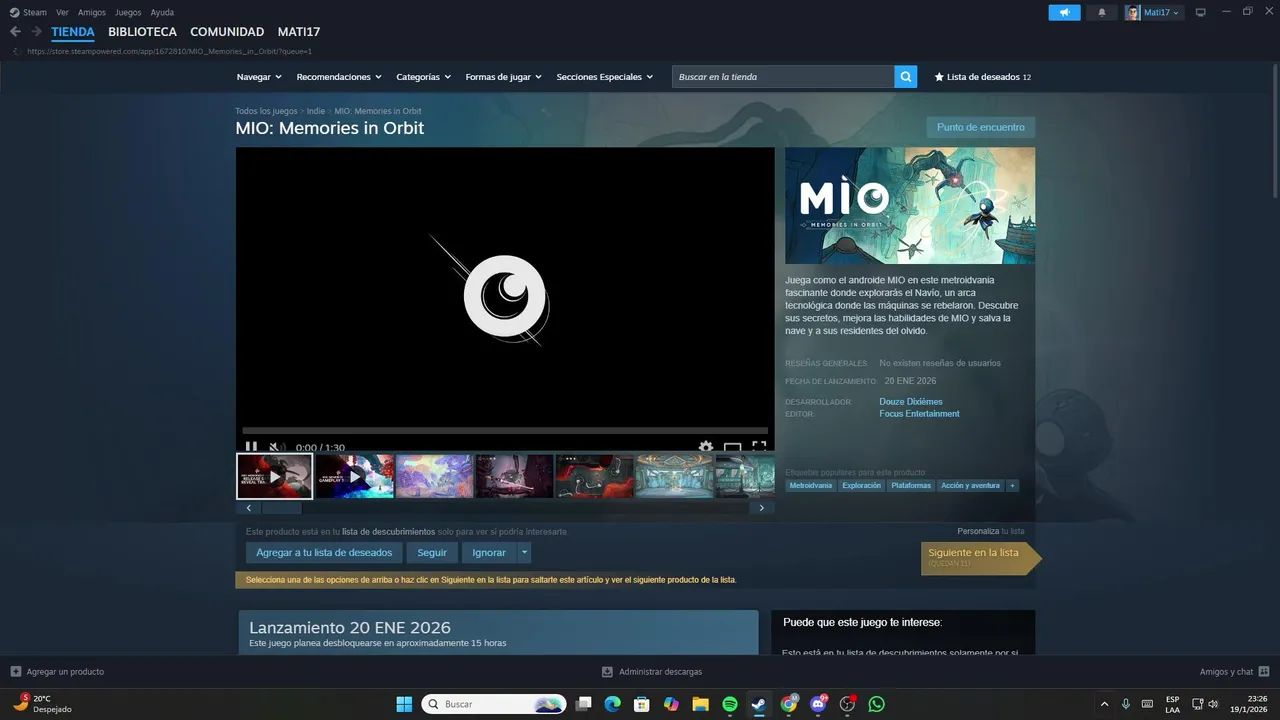1280x720 pixels.
Task: Select the Gameplay Trailer thumbnail
Action: 354,476
